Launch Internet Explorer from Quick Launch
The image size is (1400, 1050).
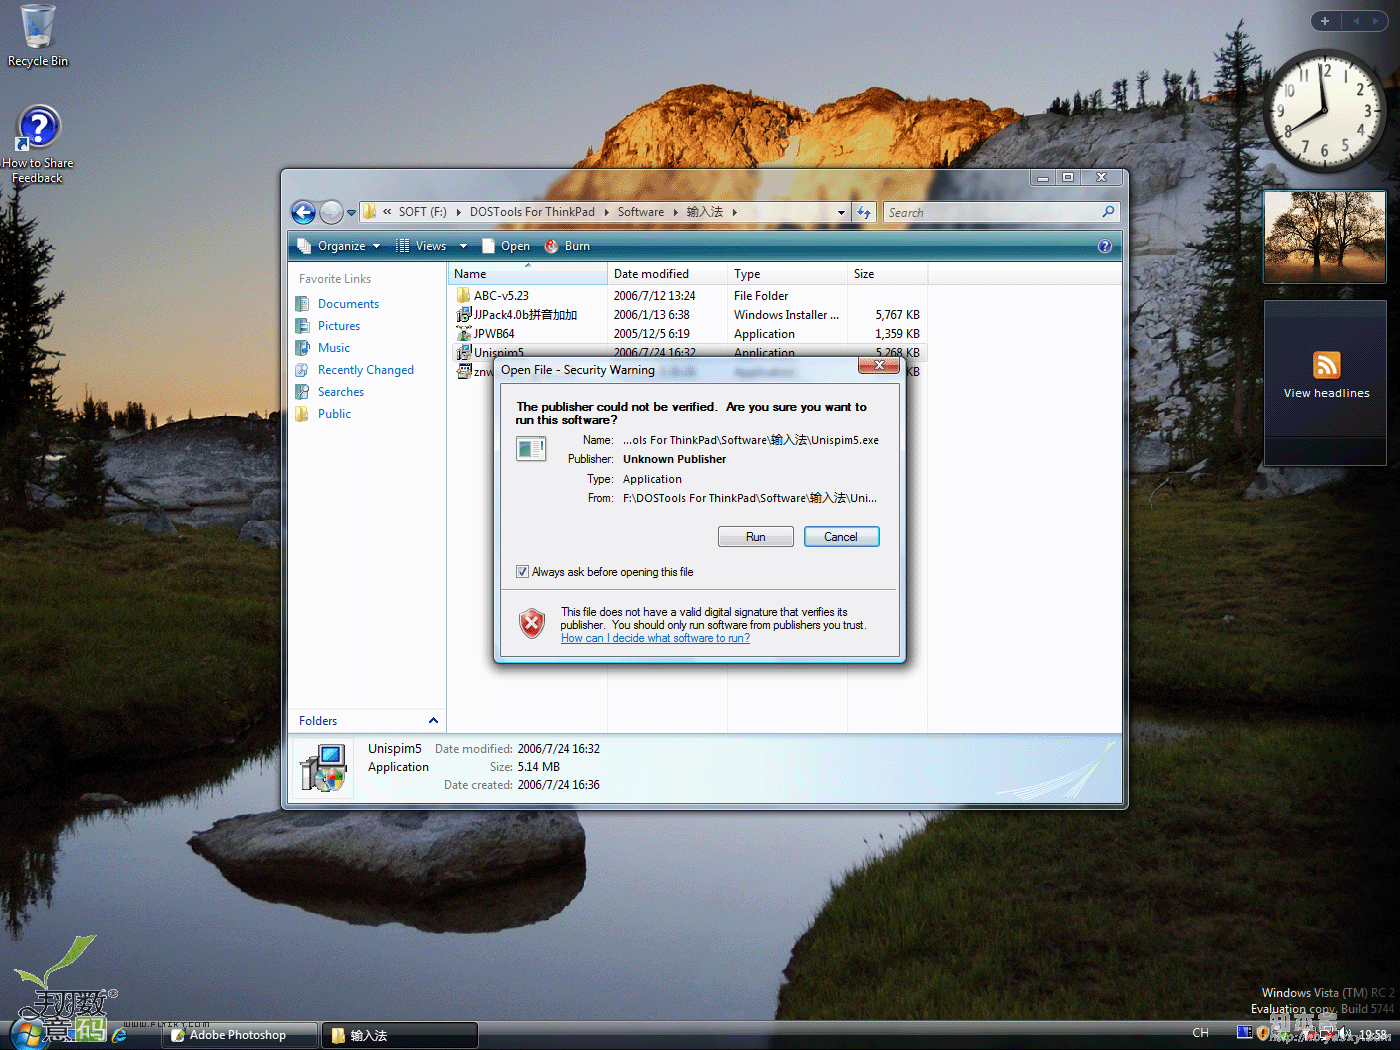coord(120,1035)
